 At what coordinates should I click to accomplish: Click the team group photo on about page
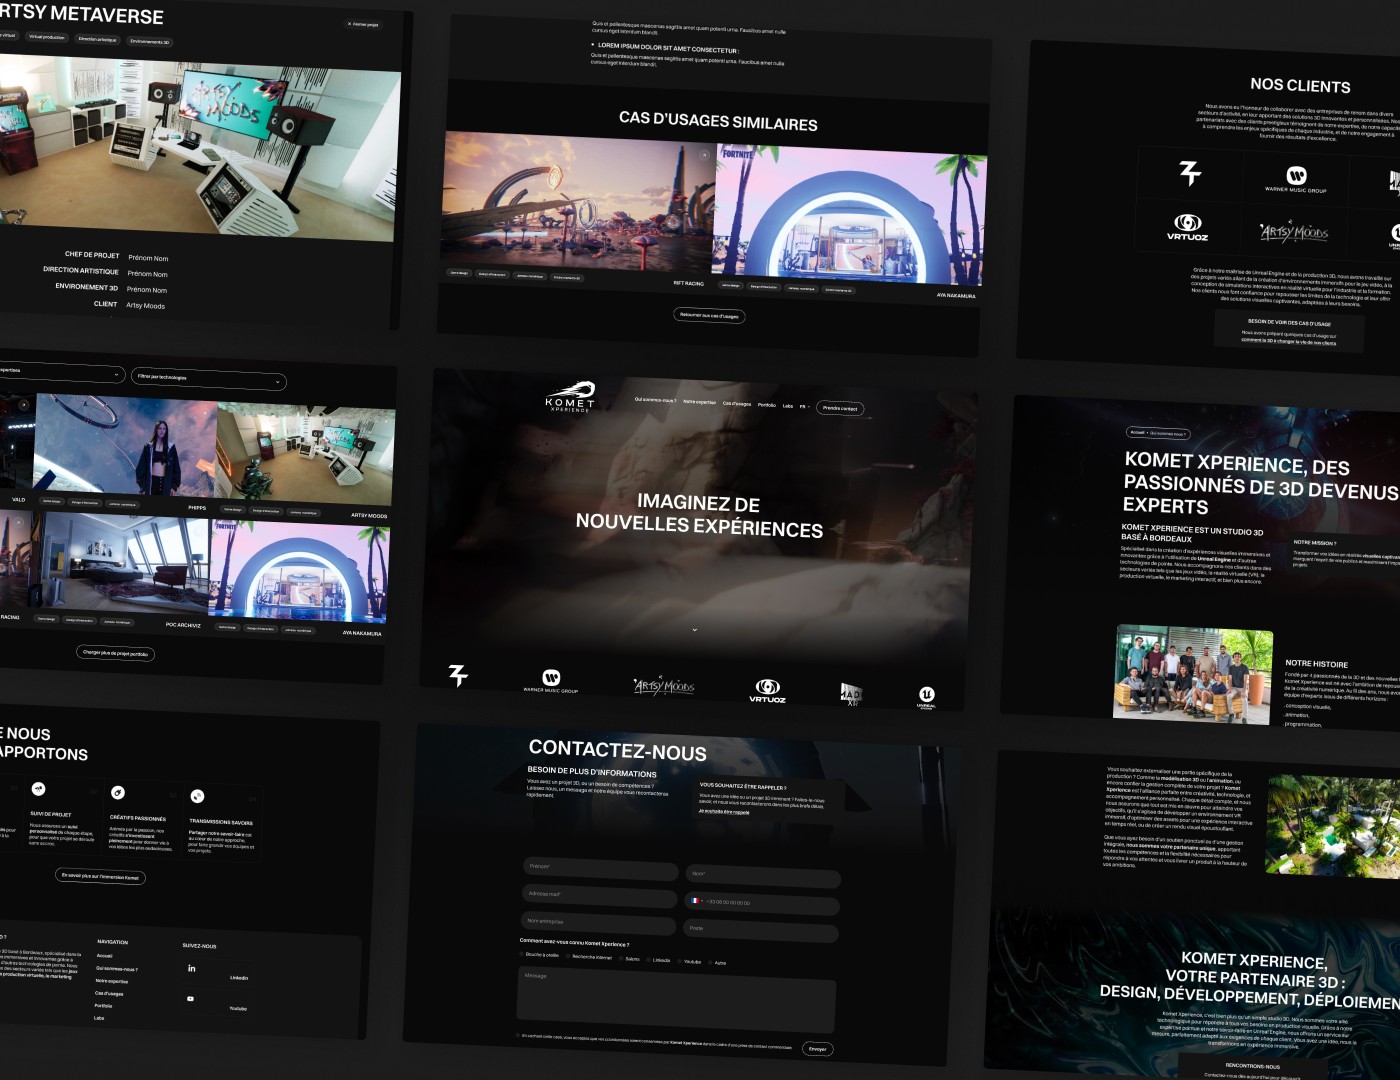point(1193,675)
